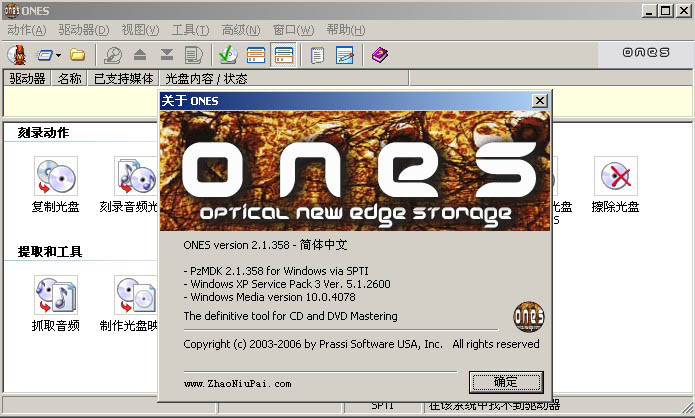This screenshot has height=418, width=695.
Task: Click the PzMDK 2.1.358 for Windows line
Action: coord(276,271)
